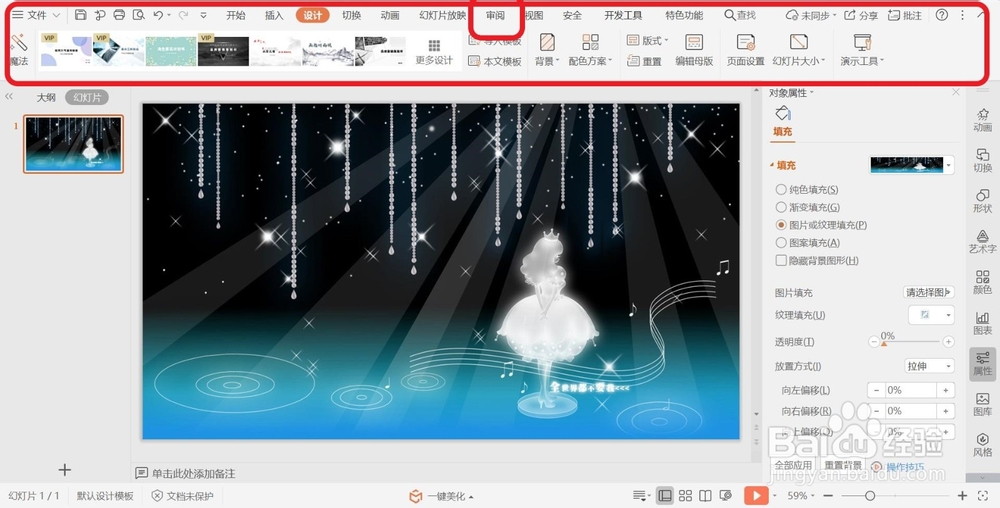Click the Save icon in quick access toolbar
Viewport: 1000px width, 508px height.
tap(80, 15)
